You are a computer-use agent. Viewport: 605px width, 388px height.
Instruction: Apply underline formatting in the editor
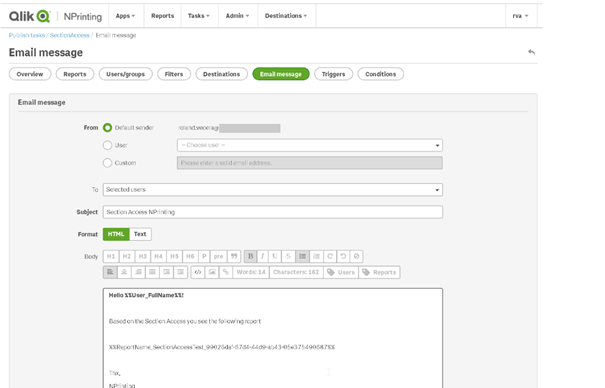[275, 256]
